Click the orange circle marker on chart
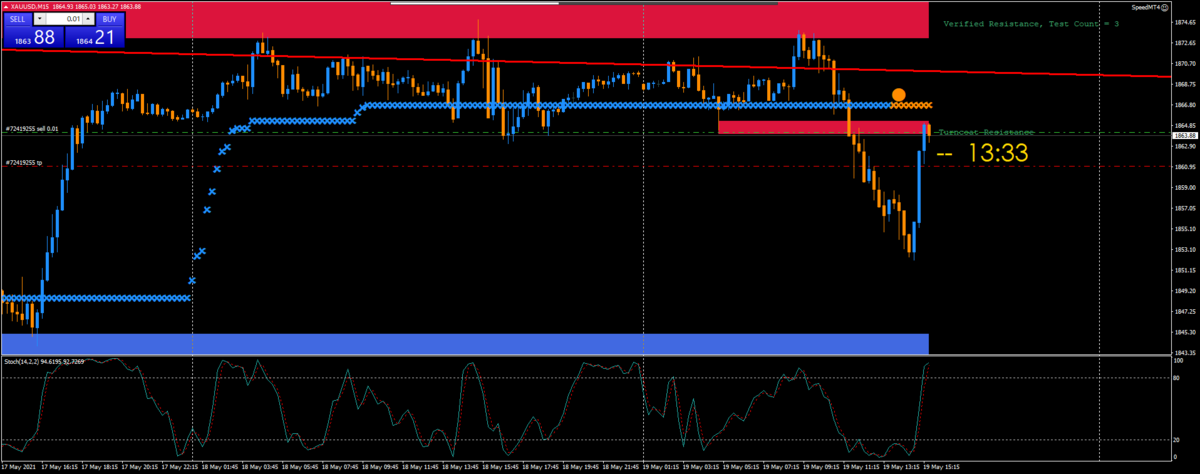 (898, 95)
